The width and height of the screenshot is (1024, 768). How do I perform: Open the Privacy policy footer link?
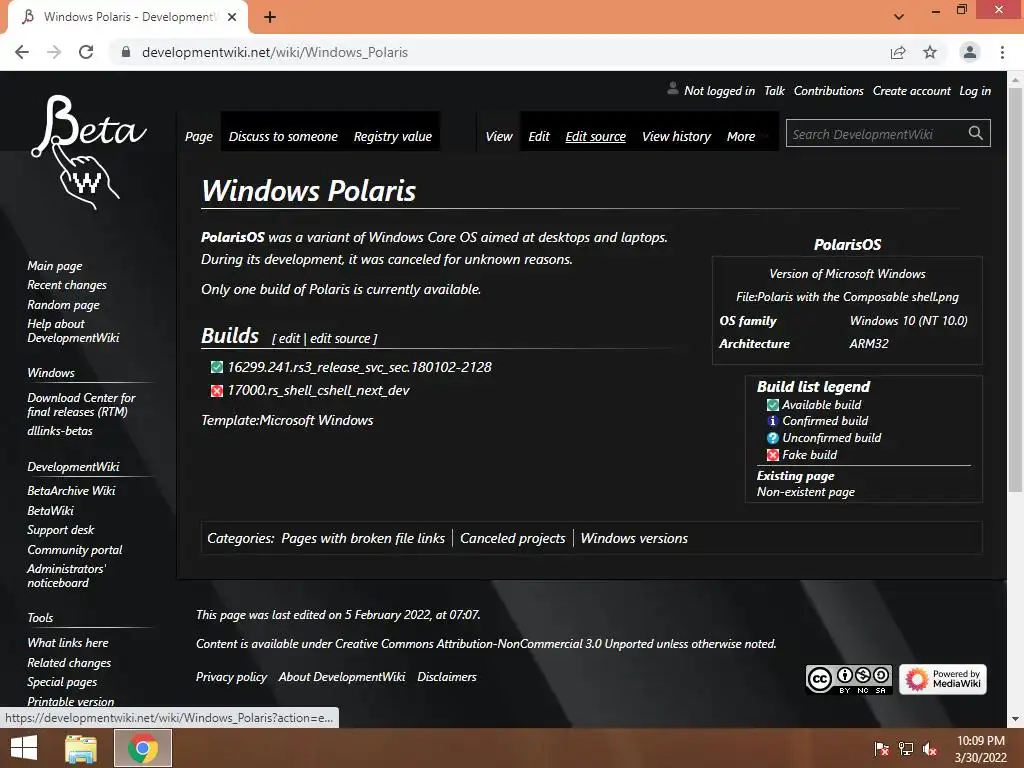[231, 677]
